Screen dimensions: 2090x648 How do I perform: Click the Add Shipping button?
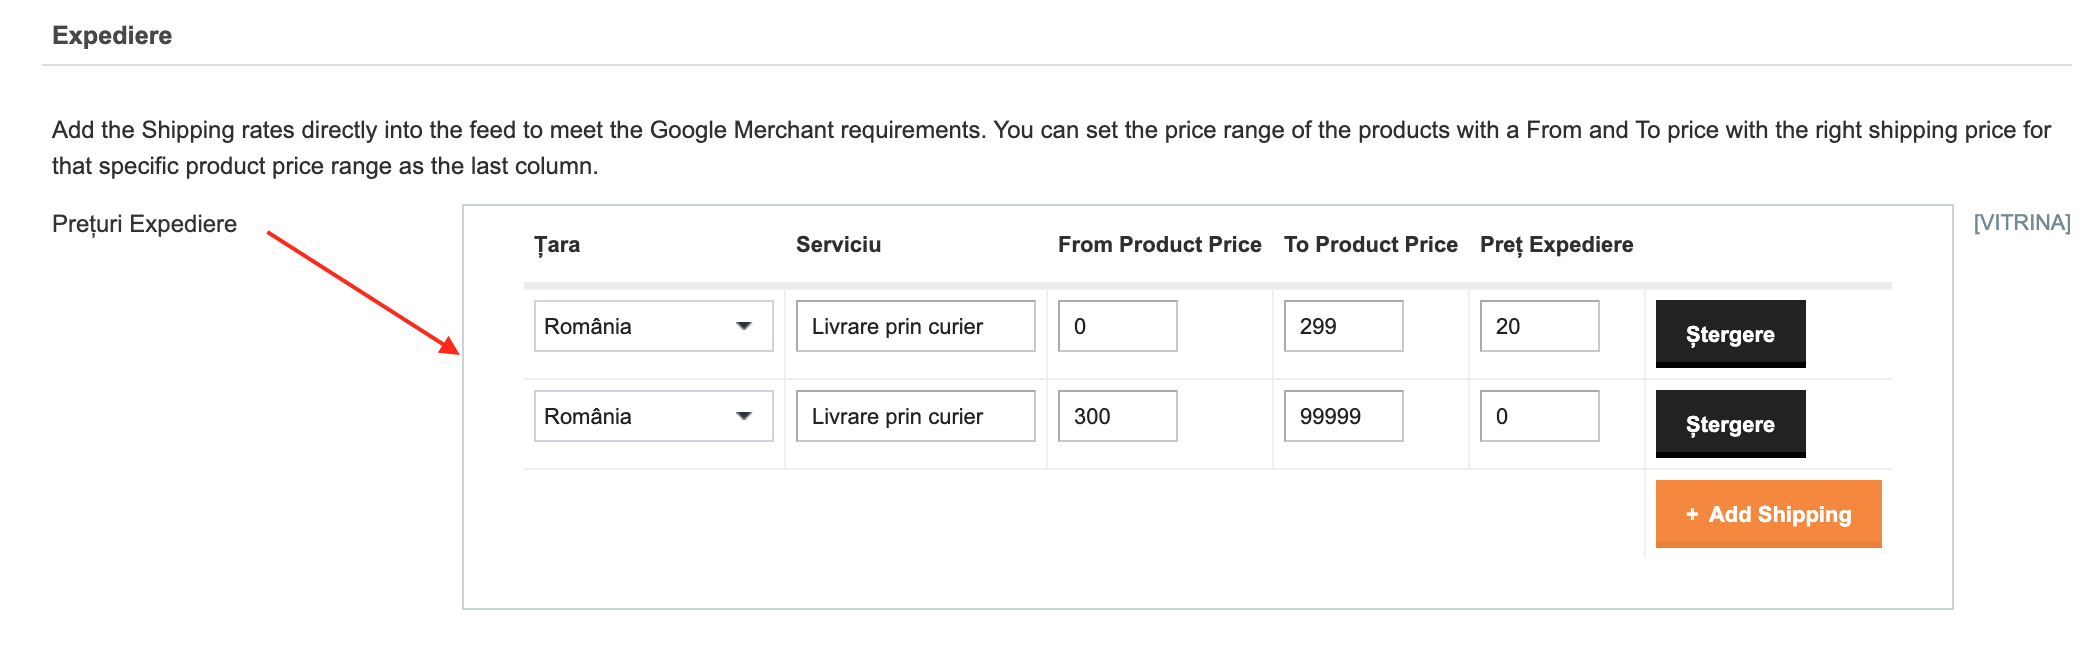1768,514
